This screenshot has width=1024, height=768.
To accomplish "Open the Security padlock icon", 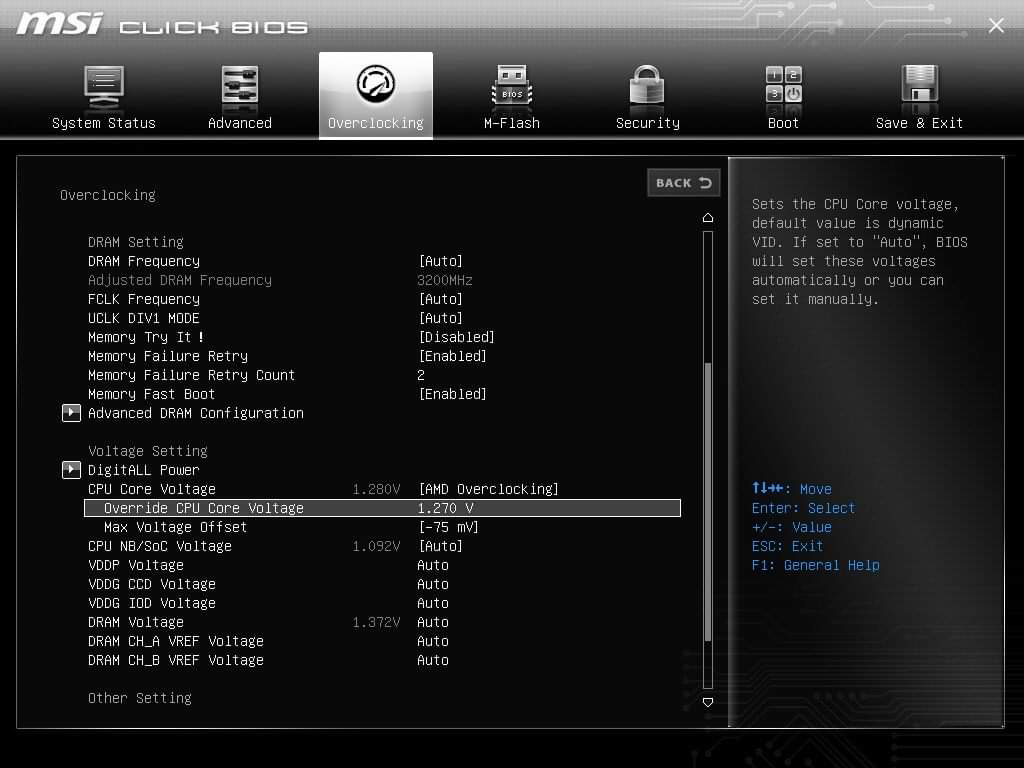I will coord(647,86).
